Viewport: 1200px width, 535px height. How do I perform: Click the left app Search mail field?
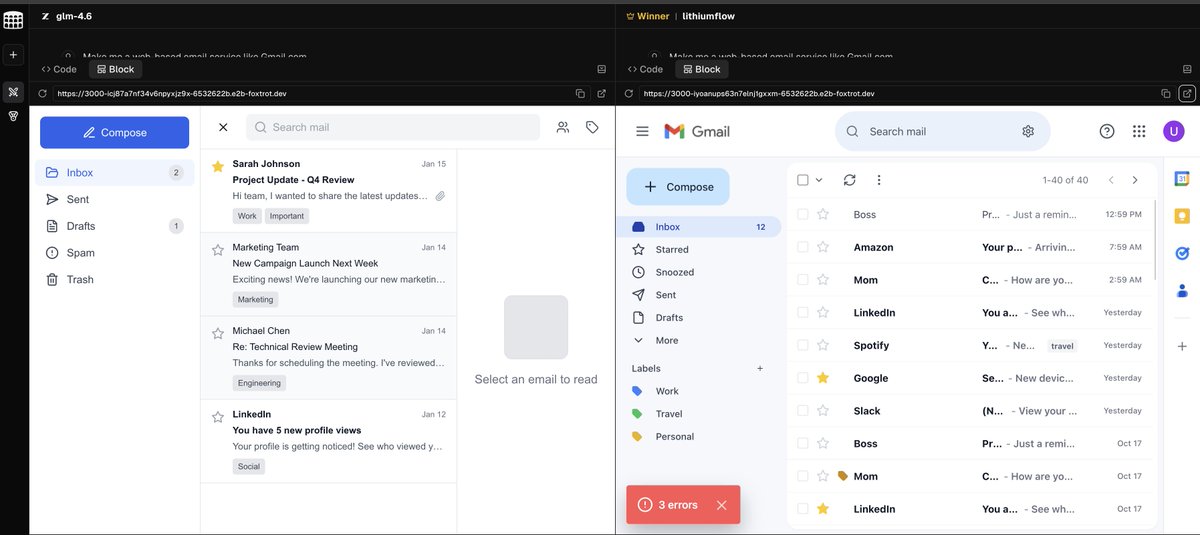(393, 127)
